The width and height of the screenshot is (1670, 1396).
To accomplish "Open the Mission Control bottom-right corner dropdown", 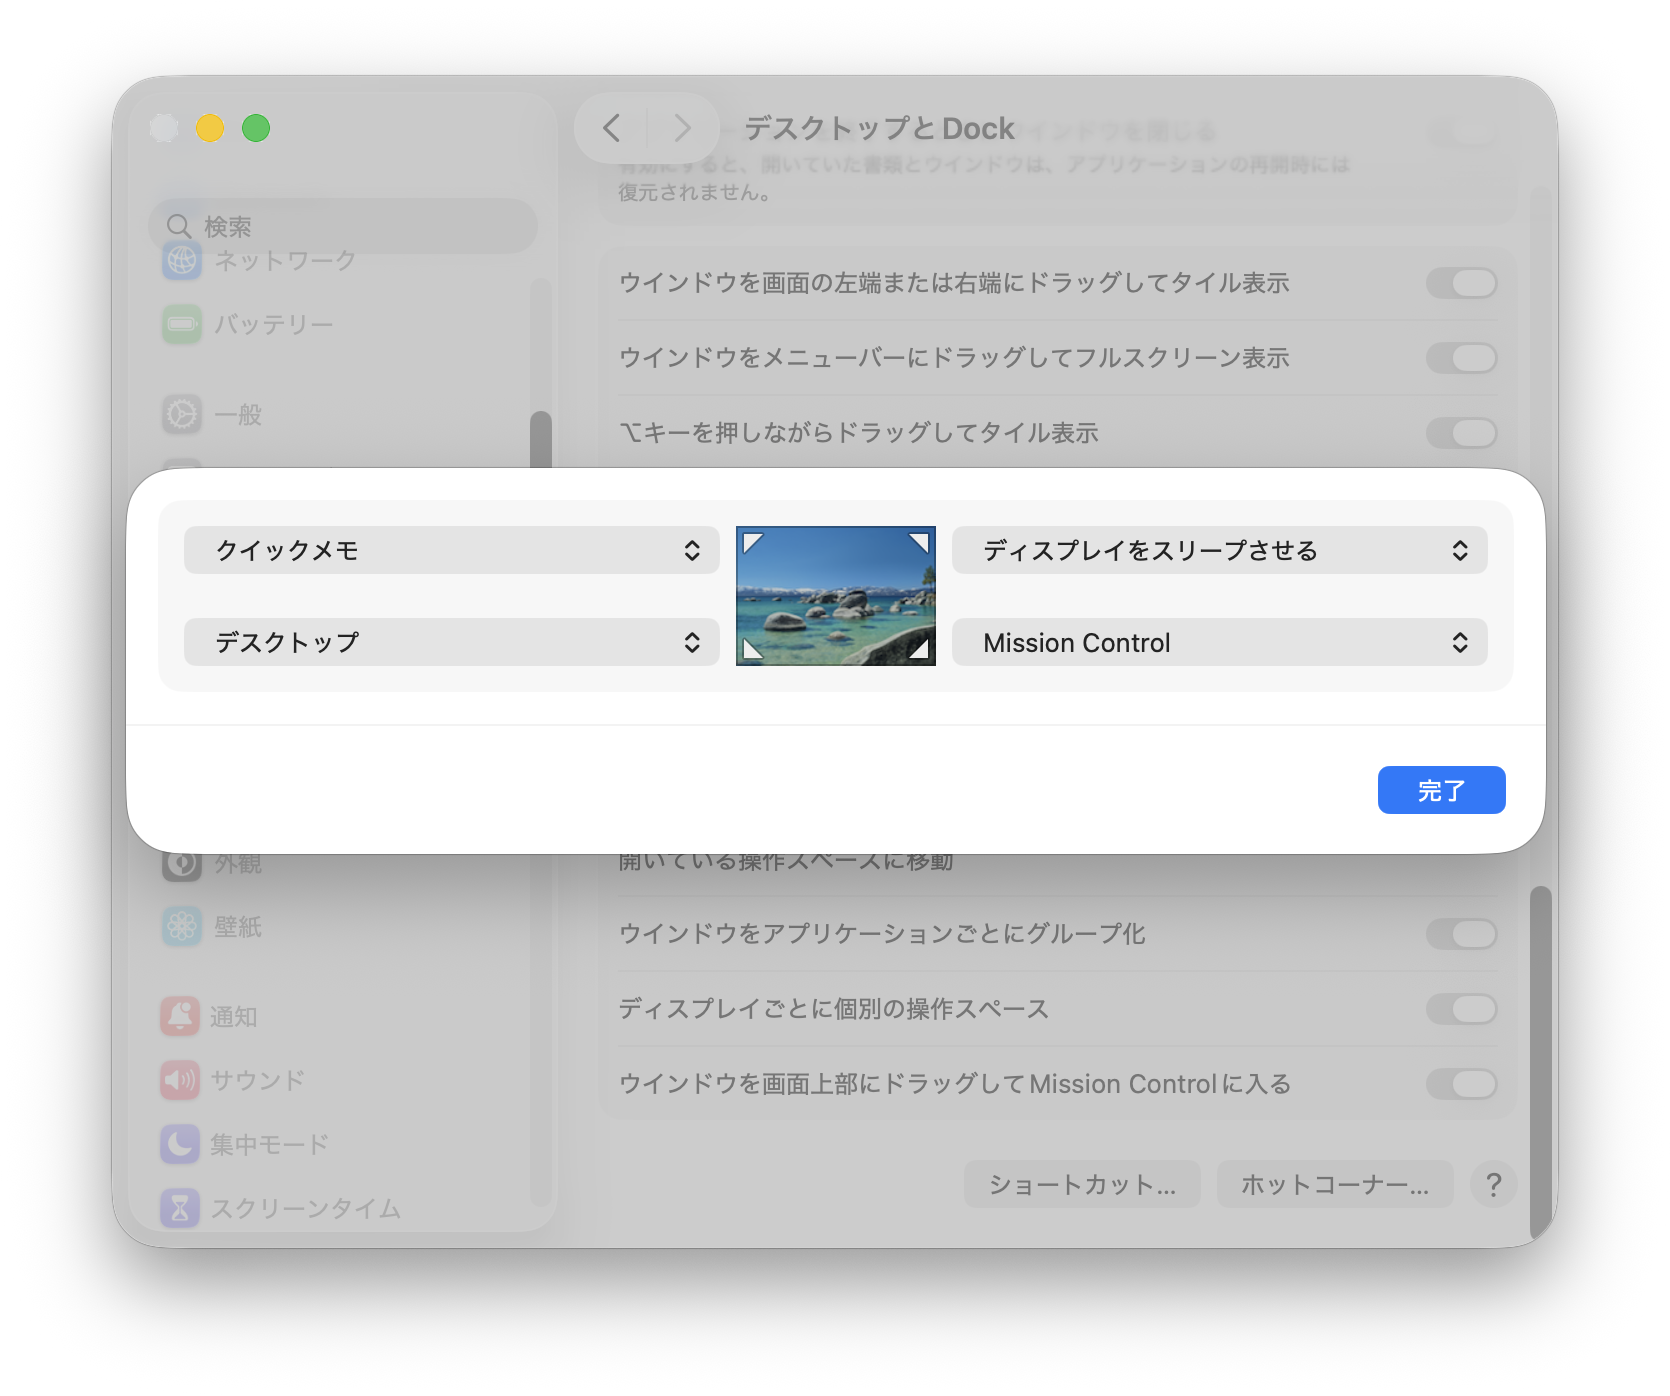I will pyautogui.click(x=1219, y=642).
